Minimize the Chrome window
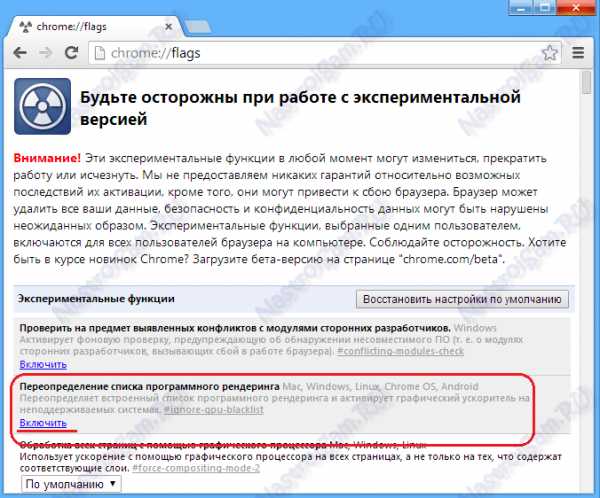This screenshot has width=600, height=498. tap(520, 7)
